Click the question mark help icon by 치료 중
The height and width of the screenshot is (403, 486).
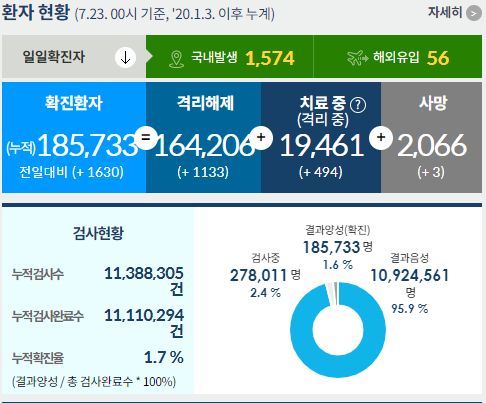pos(358,105)
